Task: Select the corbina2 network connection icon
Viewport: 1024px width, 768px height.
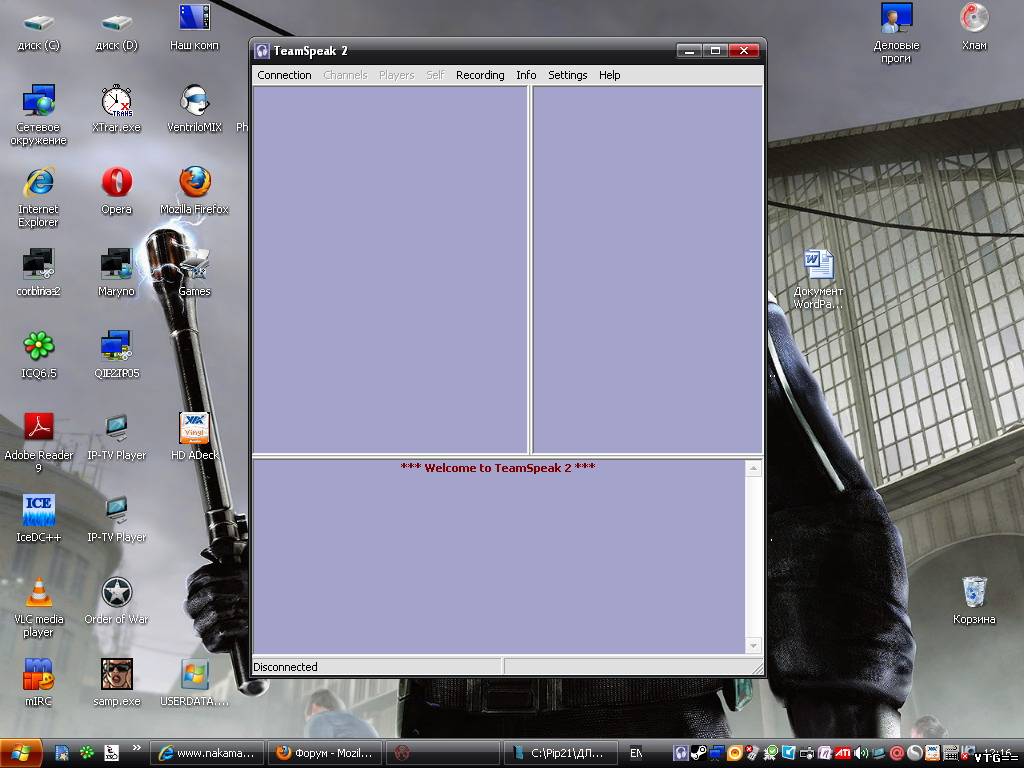Action: [39, 273]
